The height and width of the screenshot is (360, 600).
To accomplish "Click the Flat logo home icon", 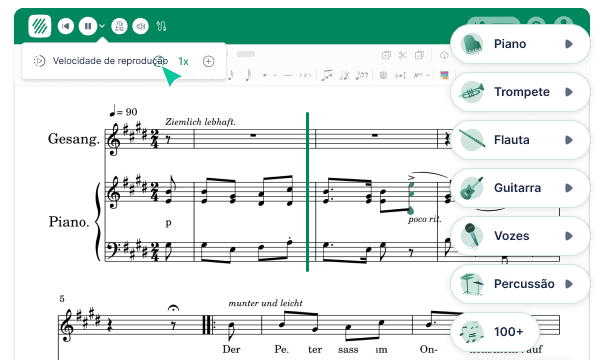I will [x=40, y=26].
